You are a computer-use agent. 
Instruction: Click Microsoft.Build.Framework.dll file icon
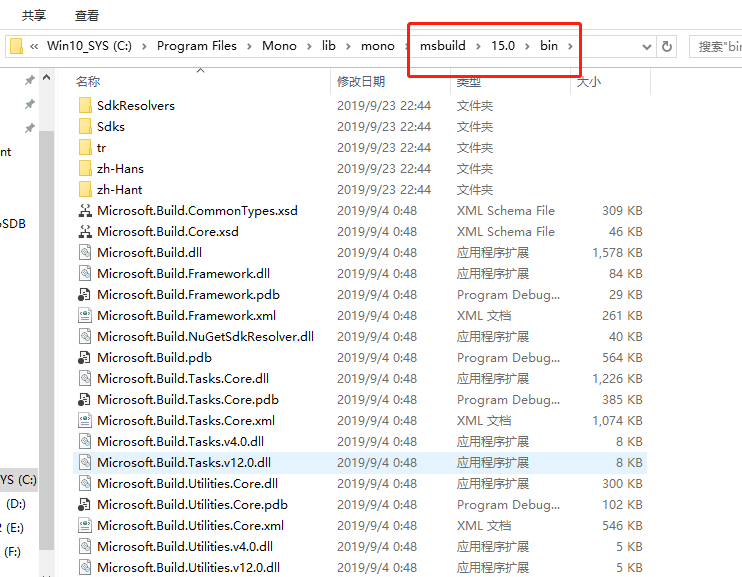85,274
